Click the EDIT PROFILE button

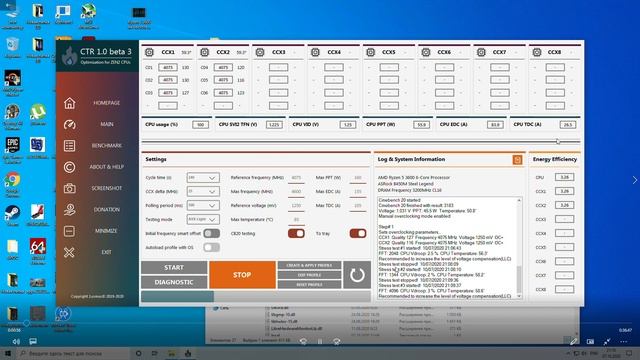(x=309, y=275)
